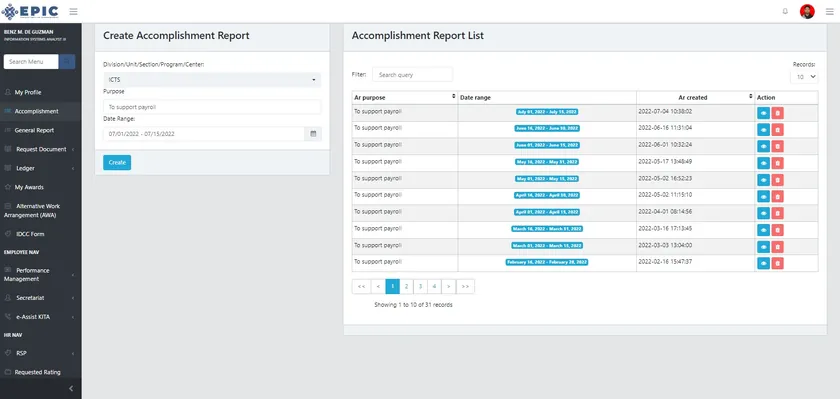This screenshot has width=840, height=399.
Task: Go to previous page with < button
Action: point(378,287)
